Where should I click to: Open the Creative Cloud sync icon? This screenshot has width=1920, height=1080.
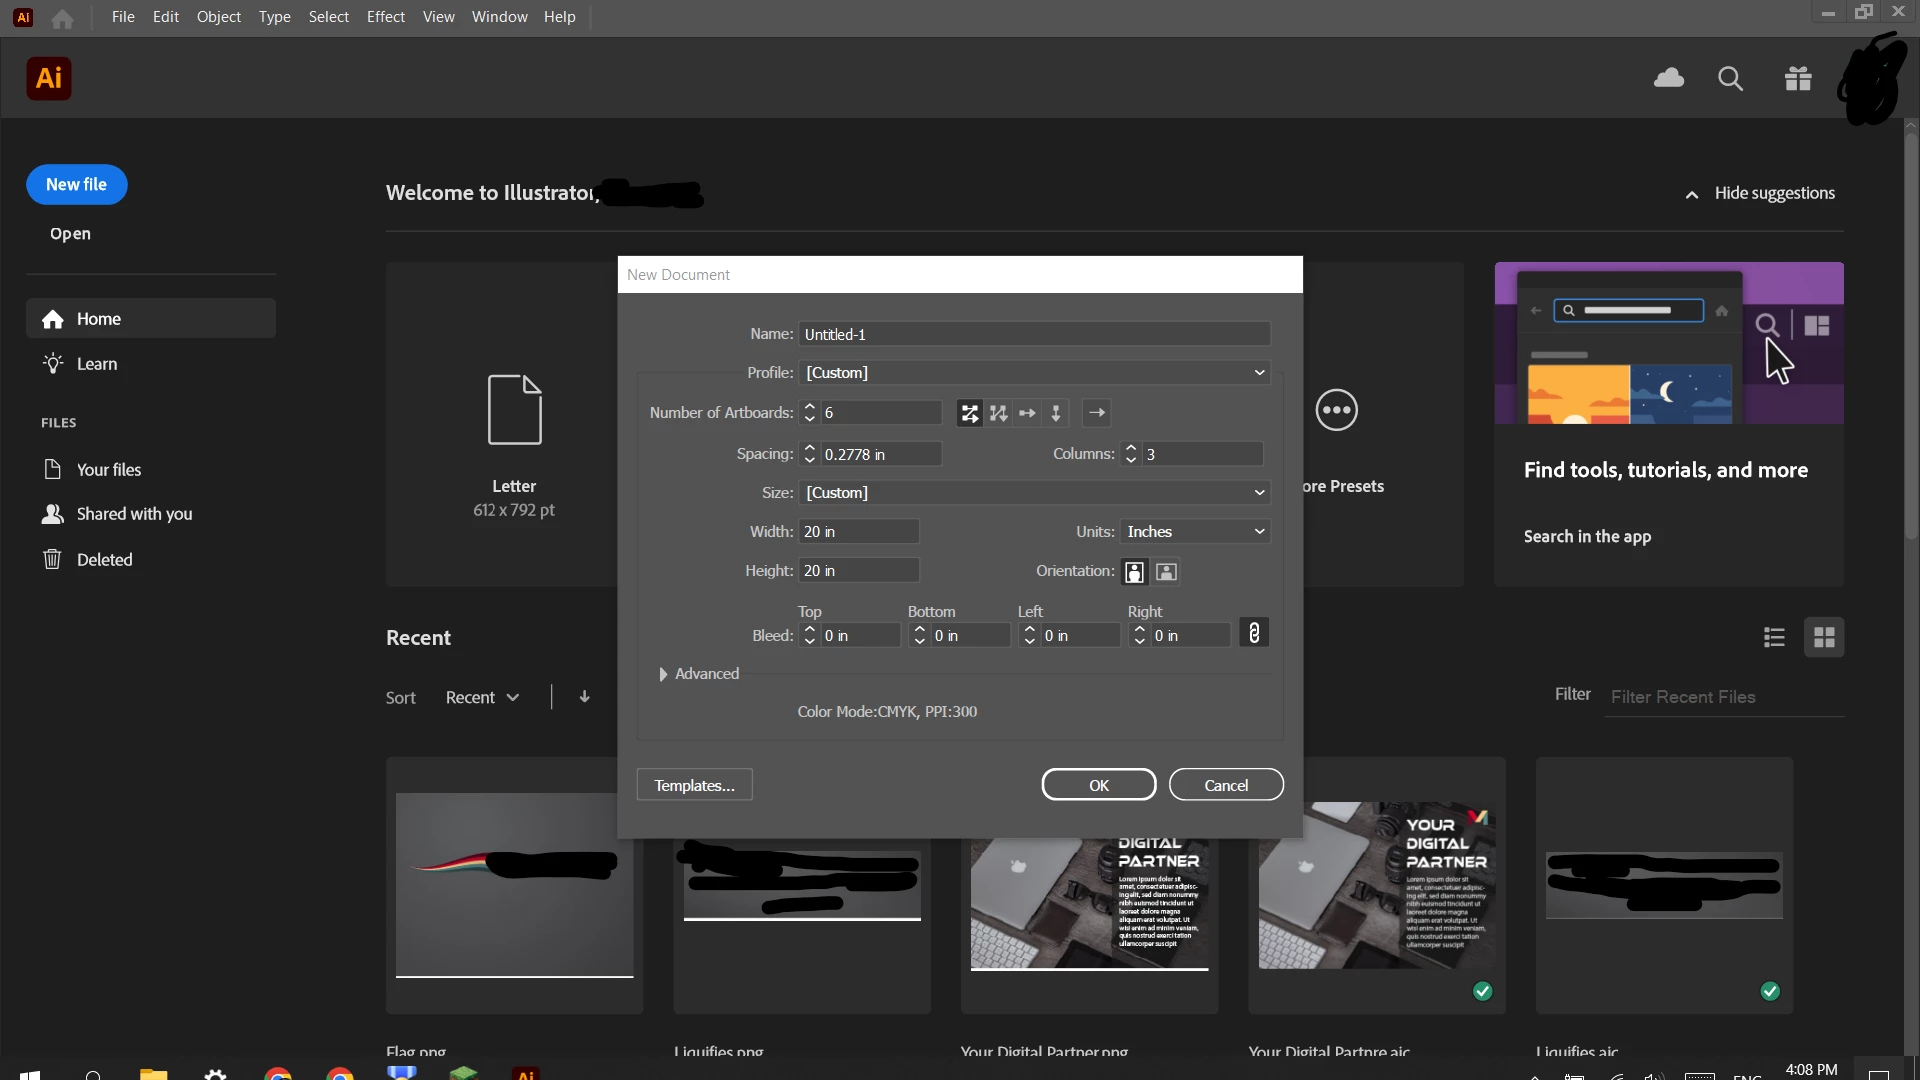[1668, 78]
